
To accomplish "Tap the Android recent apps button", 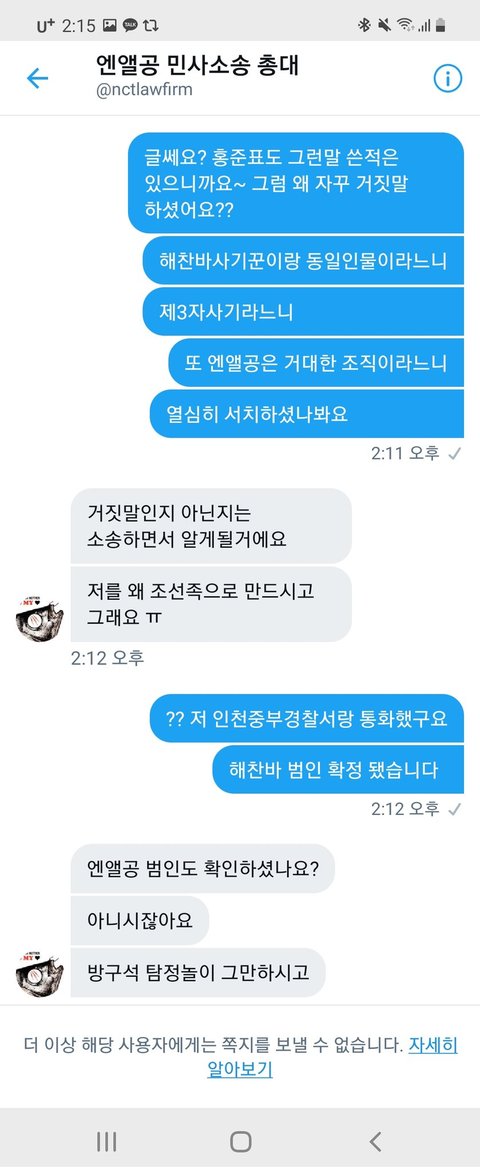I will (x=106, y=1141).
